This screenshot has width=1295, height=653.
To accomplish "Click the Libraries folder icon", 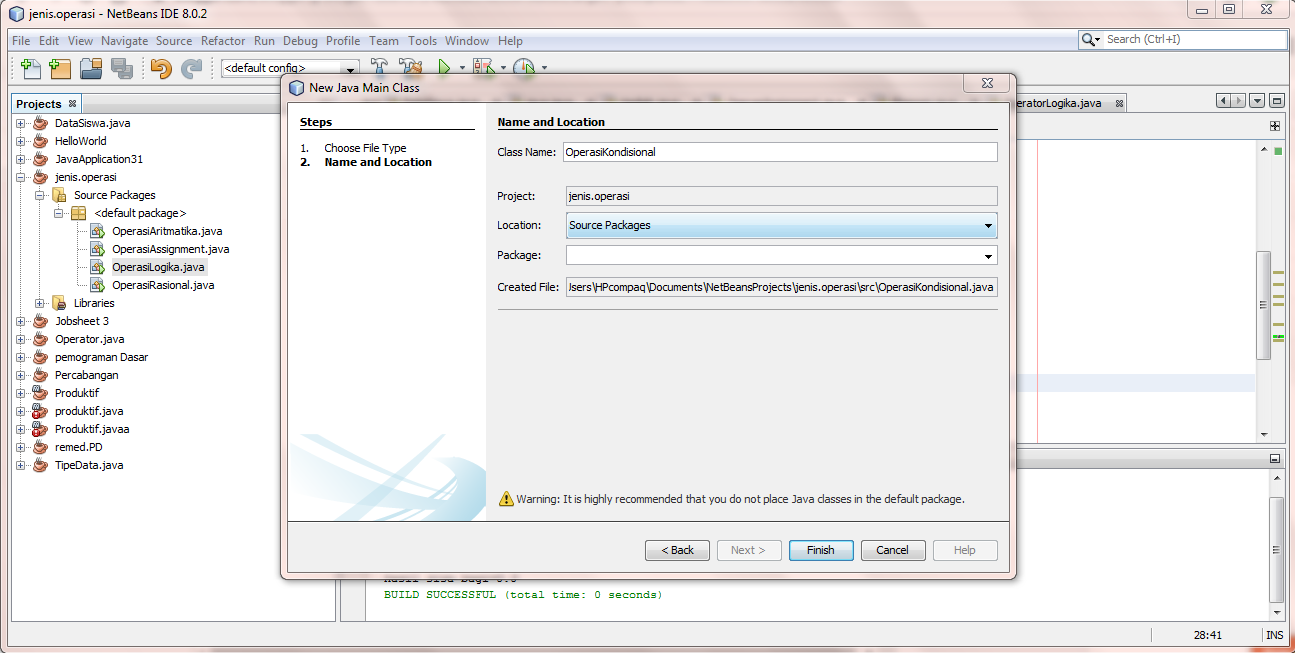I will click(59, 303).
